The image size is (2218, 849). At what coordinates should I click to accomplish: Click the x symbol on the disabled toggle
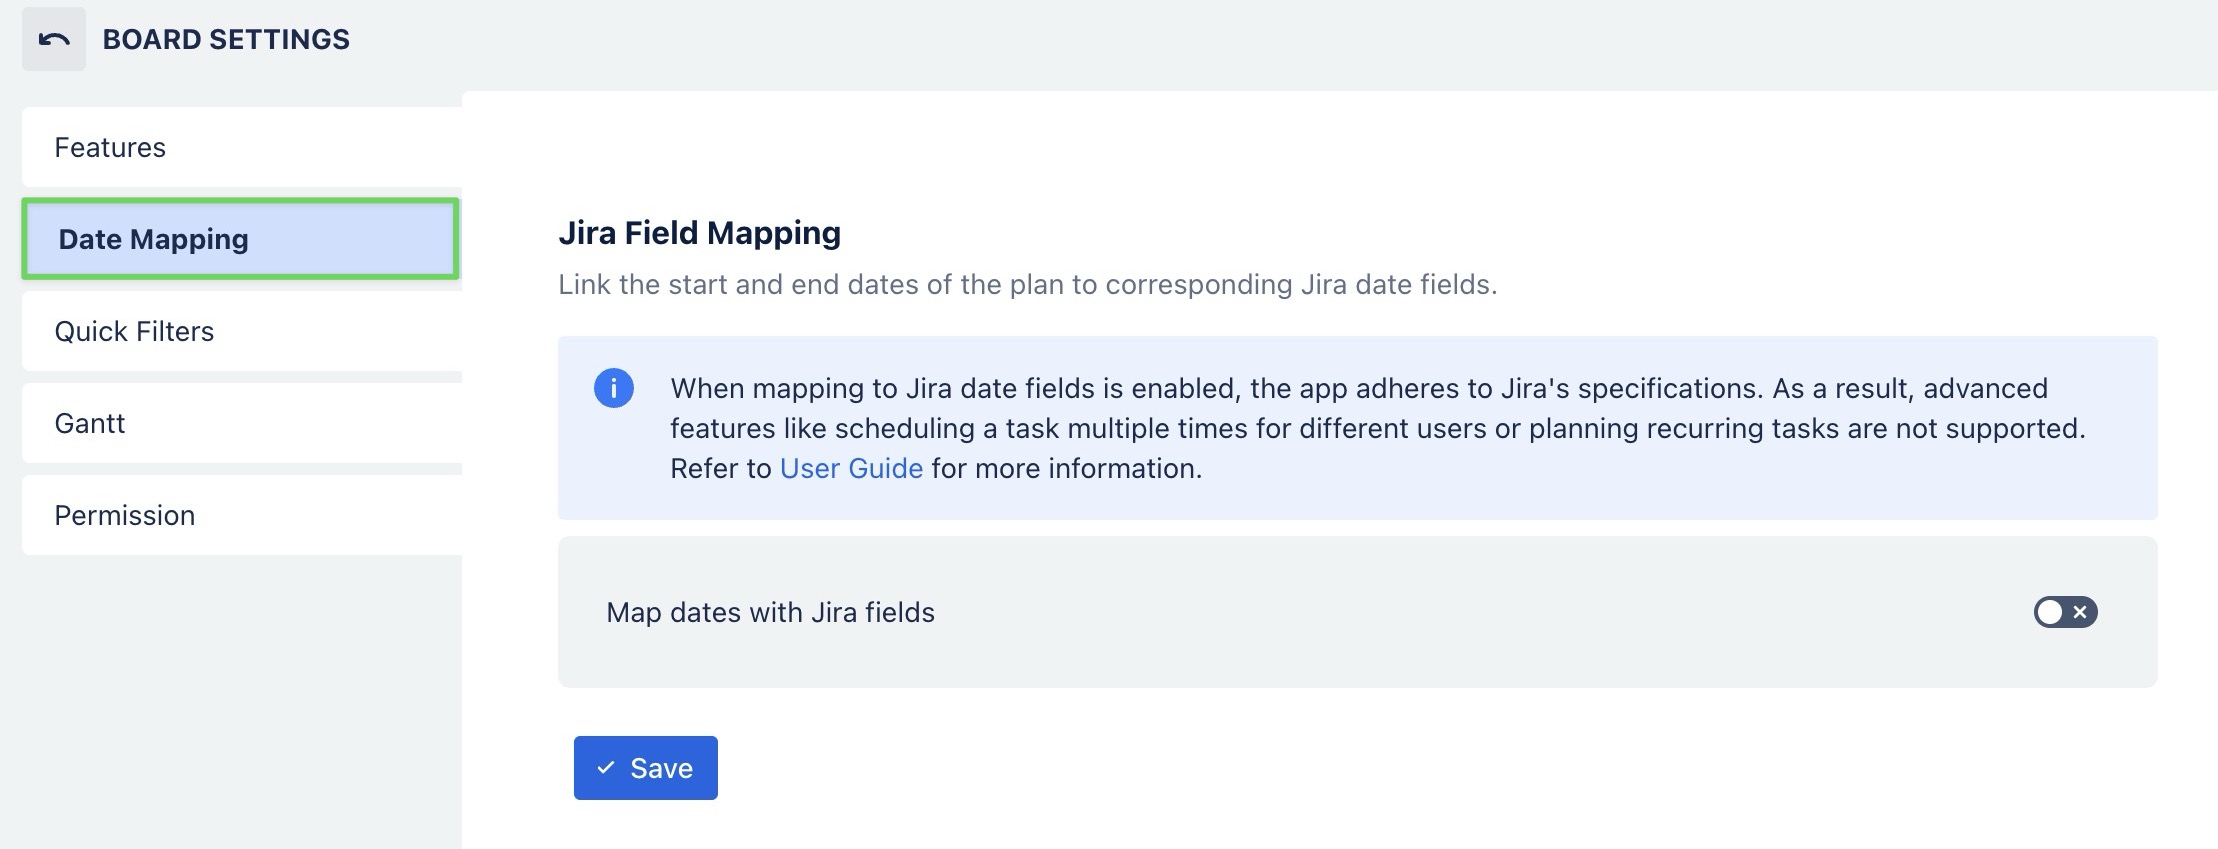click(2079, 612)
